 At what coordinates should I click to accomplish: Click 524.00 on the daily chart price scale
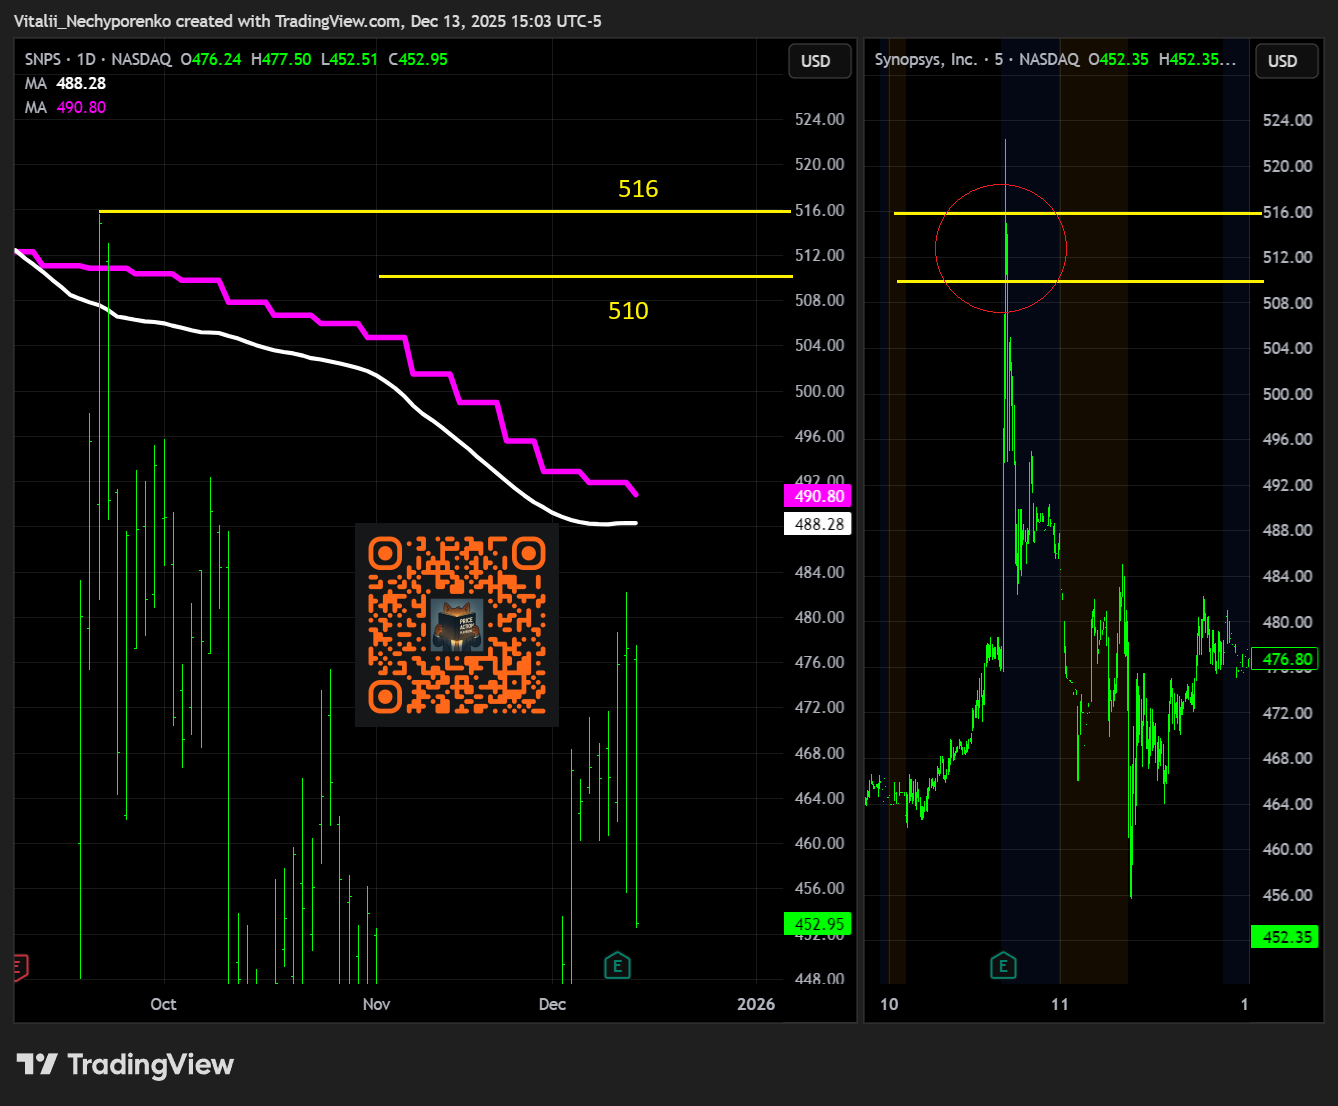point(819,119)
